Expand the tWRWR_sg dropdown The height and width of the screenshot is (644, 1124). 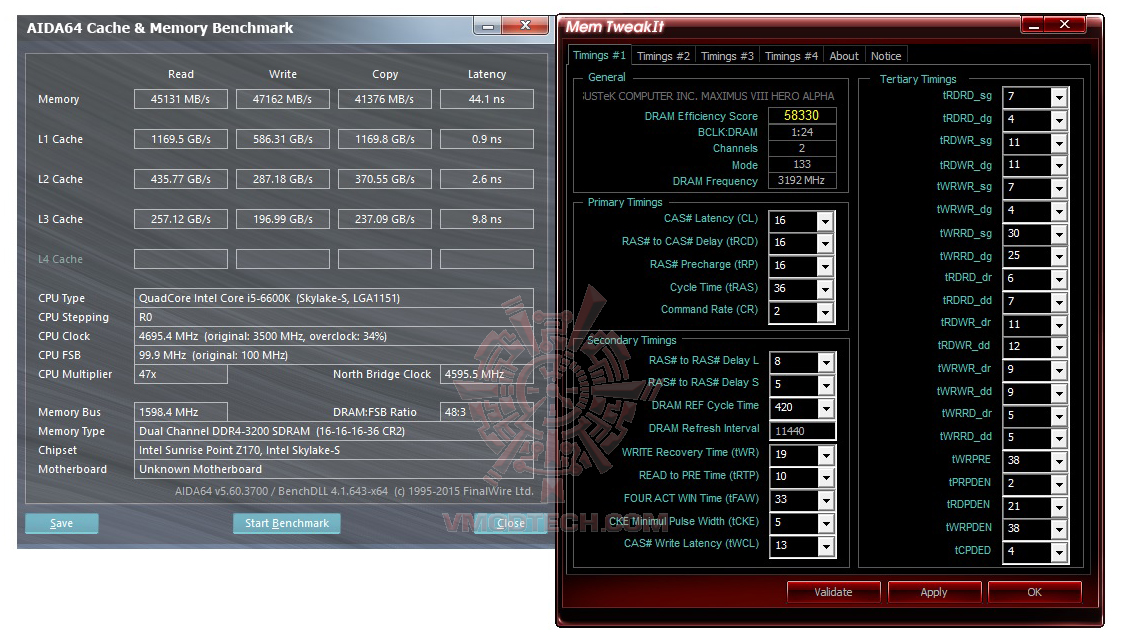[1059, 188]
